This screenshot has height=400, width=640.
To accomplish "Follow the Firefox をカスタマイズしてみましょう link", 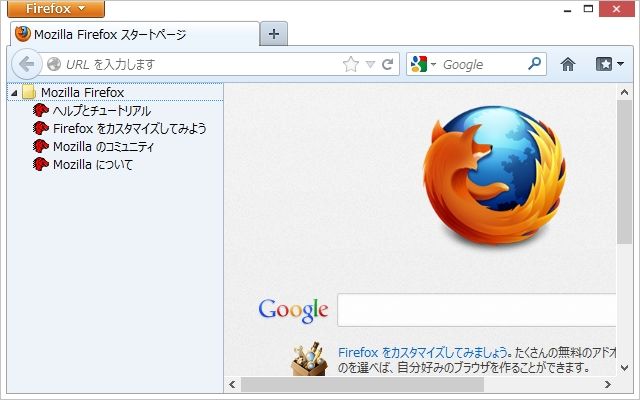I will [423, 352].
